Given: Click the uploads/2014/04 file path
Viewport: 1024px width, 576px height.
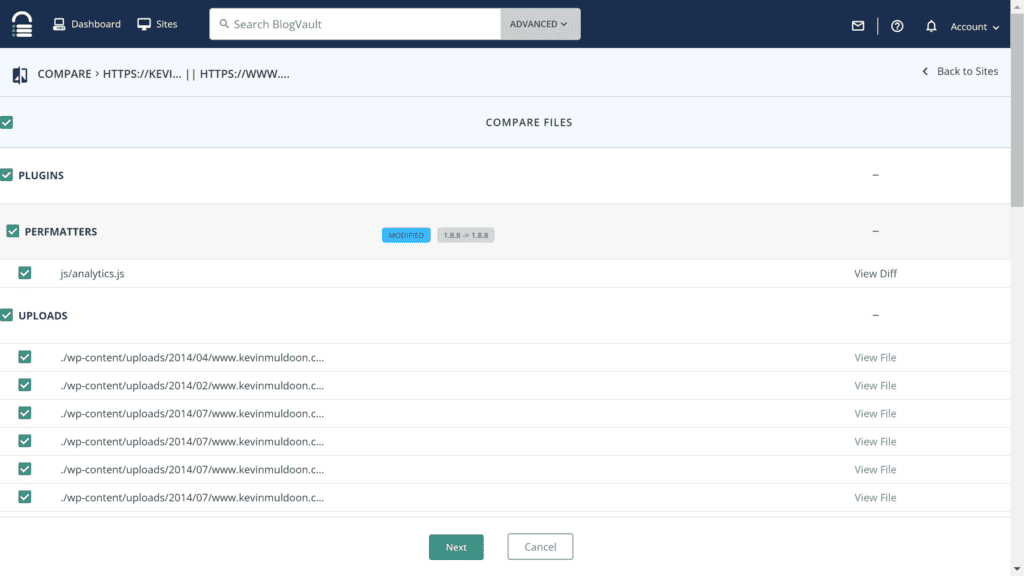Looking at the screenshot, I should point(192,358).
